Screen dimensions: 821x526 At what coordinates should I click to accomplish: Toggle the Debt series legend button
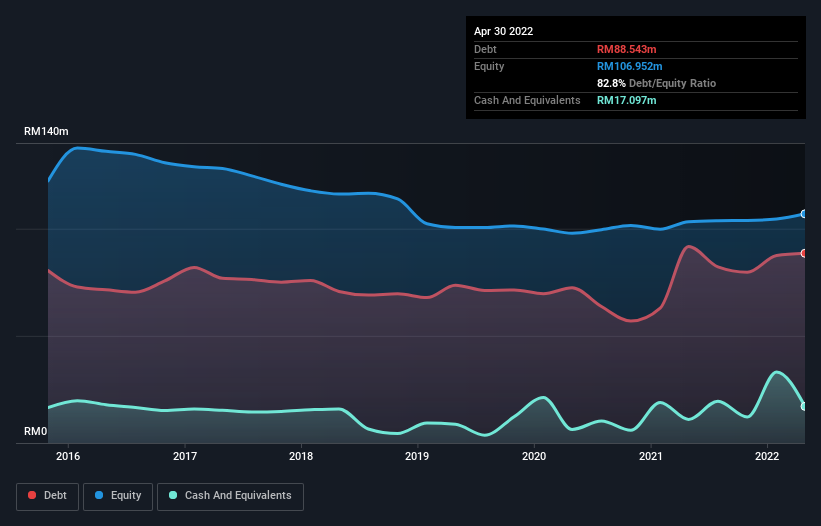tap(47, 496)
